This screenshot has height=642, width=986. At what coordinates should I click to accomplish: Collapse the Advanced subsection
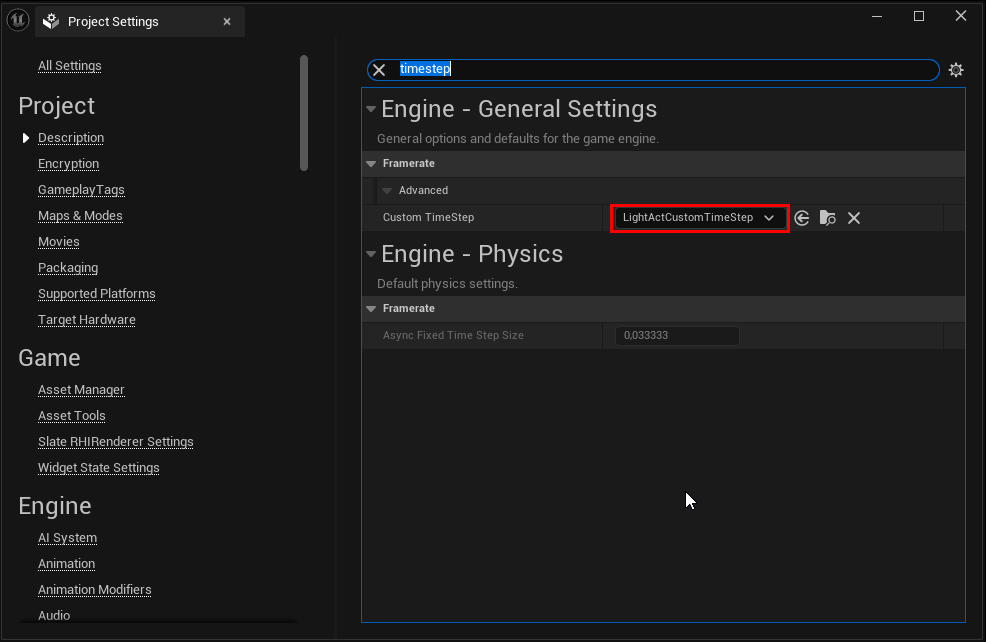388,191
